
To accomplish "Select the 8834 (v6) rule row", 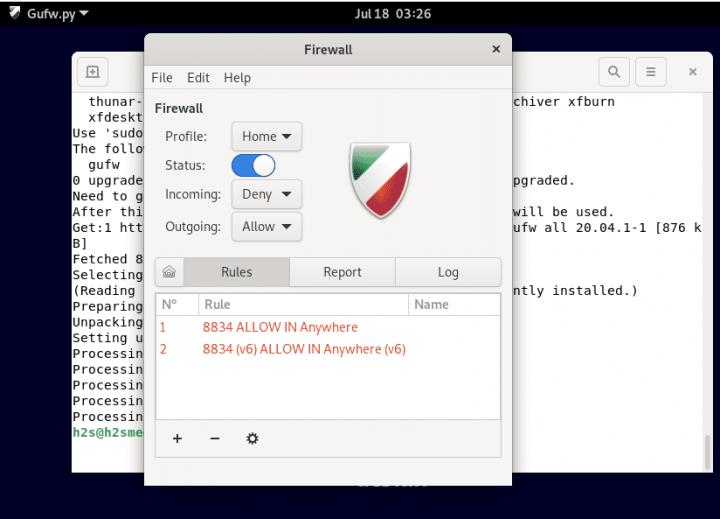I will (x=304, y=349).
